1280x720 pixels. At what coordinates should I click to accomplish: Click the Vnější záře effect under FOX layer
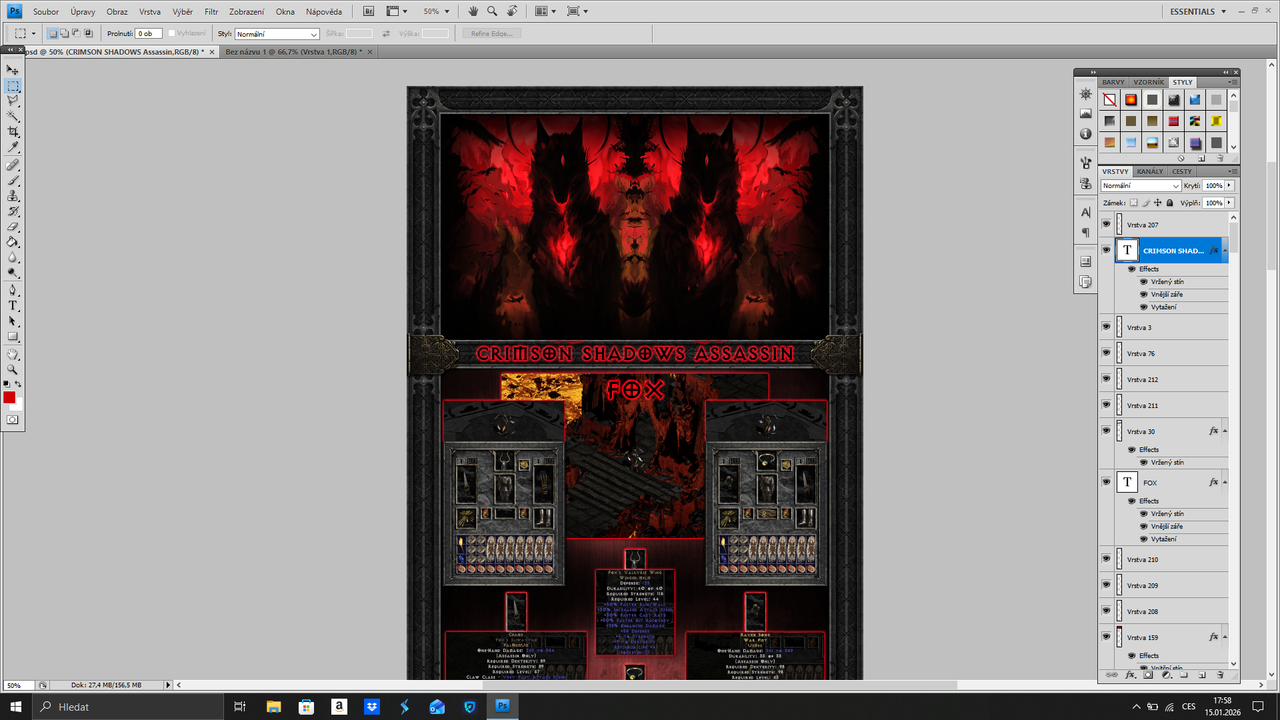click(1169, 526)
